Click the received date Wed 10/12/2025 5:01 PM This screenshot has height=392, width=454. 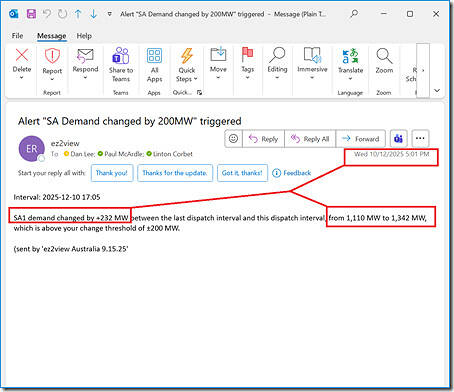[391, 154]
